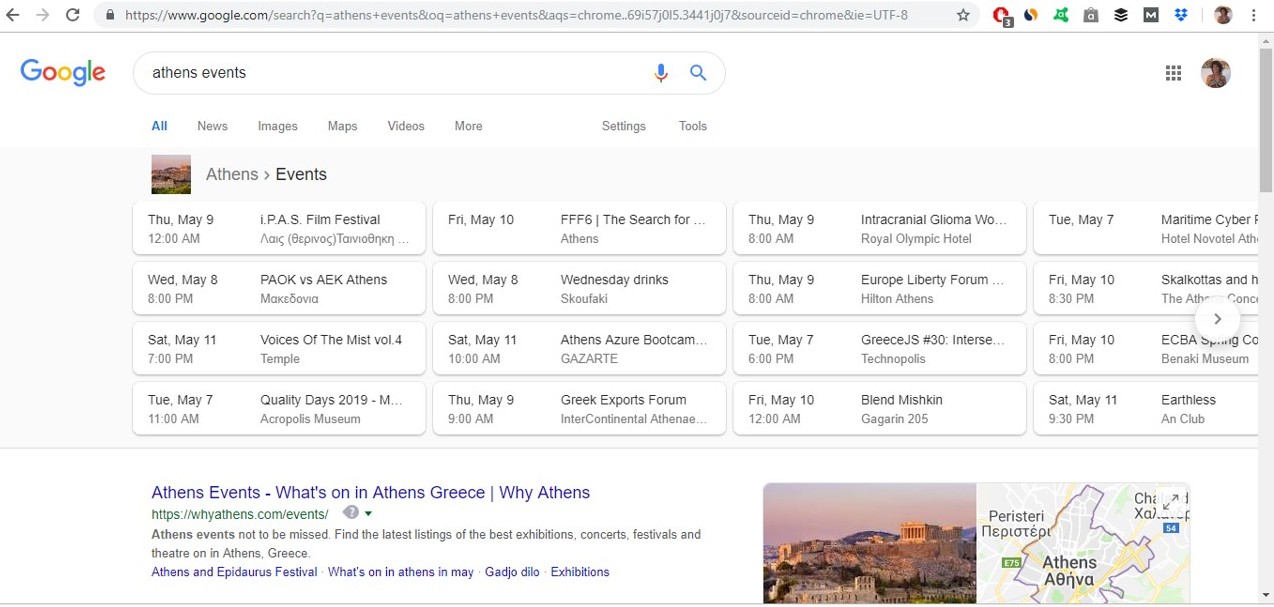
Task: Open the Voices Of The Mist vol.4 event
Action: click(x=279, y=348)
